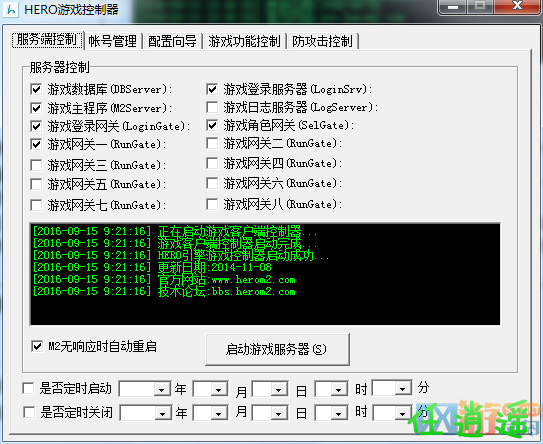
Task: Disable 游戏登录网关 (LoginGate) checkbox
Action: 36,126
